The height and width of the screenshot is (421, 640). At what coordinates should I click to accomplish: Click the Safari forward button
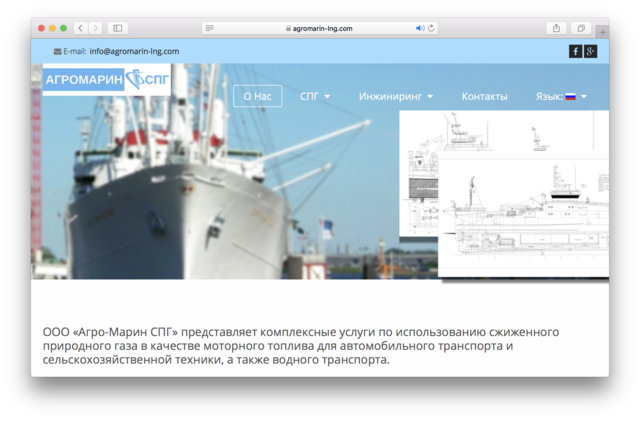(96, 28)
